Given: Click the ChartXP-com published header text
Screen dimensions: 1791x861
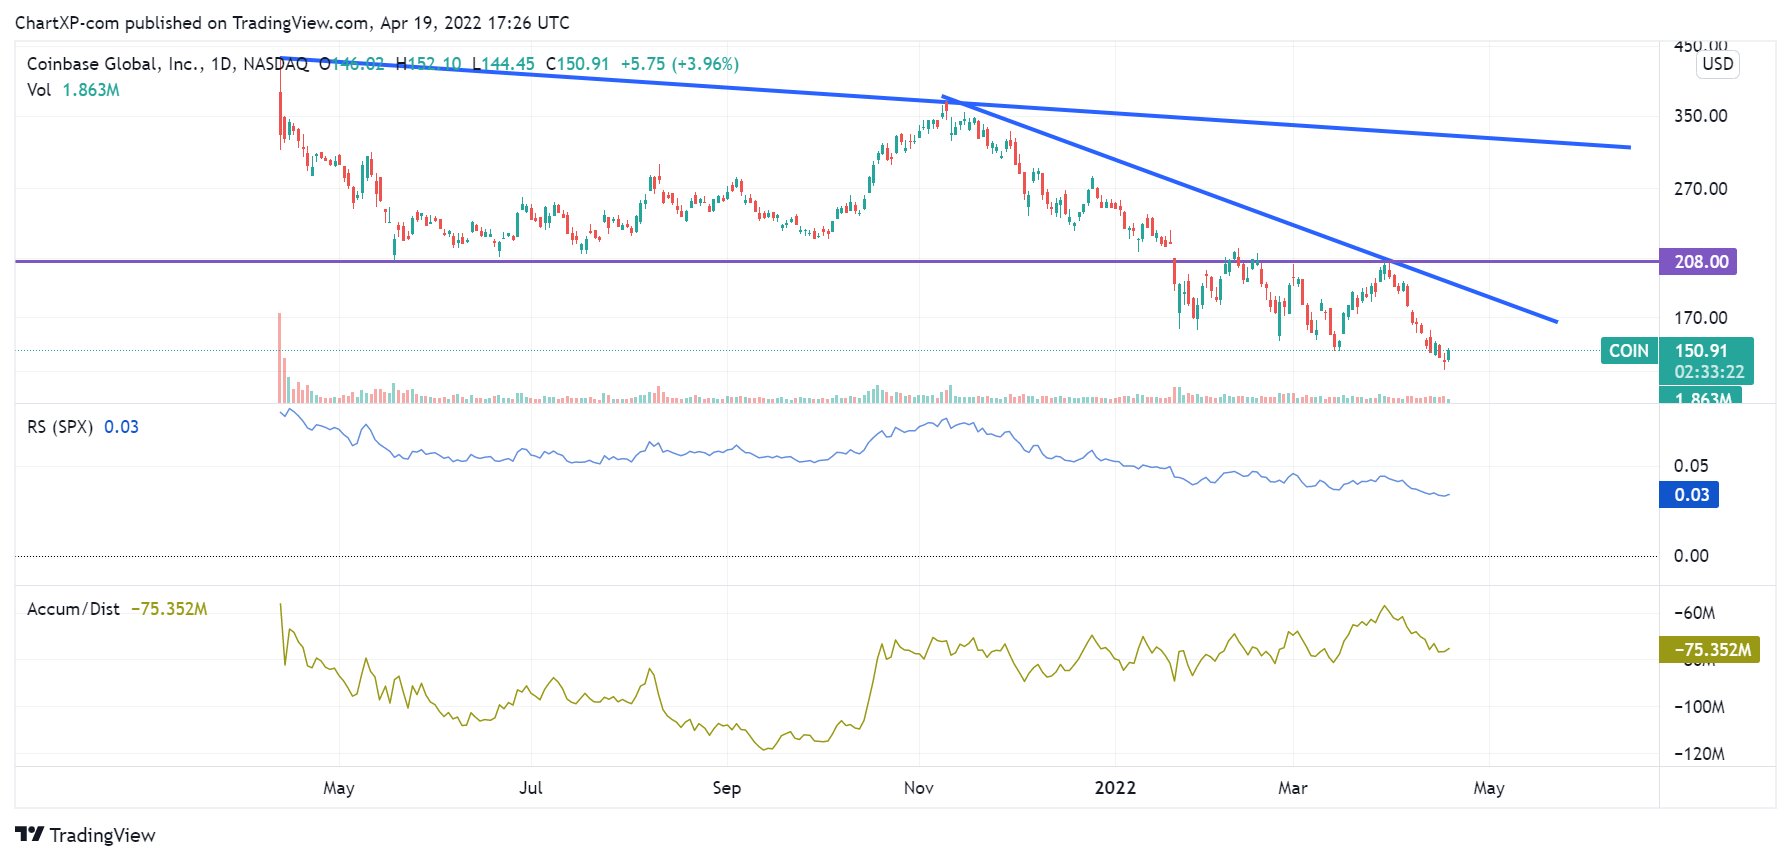Looking at the screenshot, I should (292, 22).
